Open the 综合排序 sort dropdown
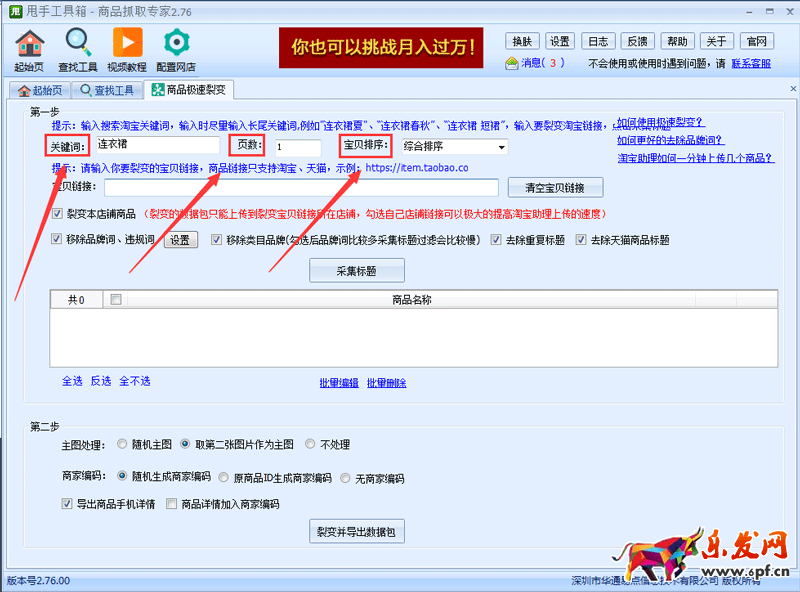 454,147
